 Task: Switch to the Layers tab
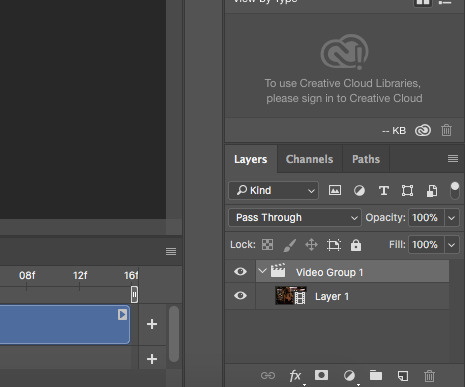tap(251, 159)
